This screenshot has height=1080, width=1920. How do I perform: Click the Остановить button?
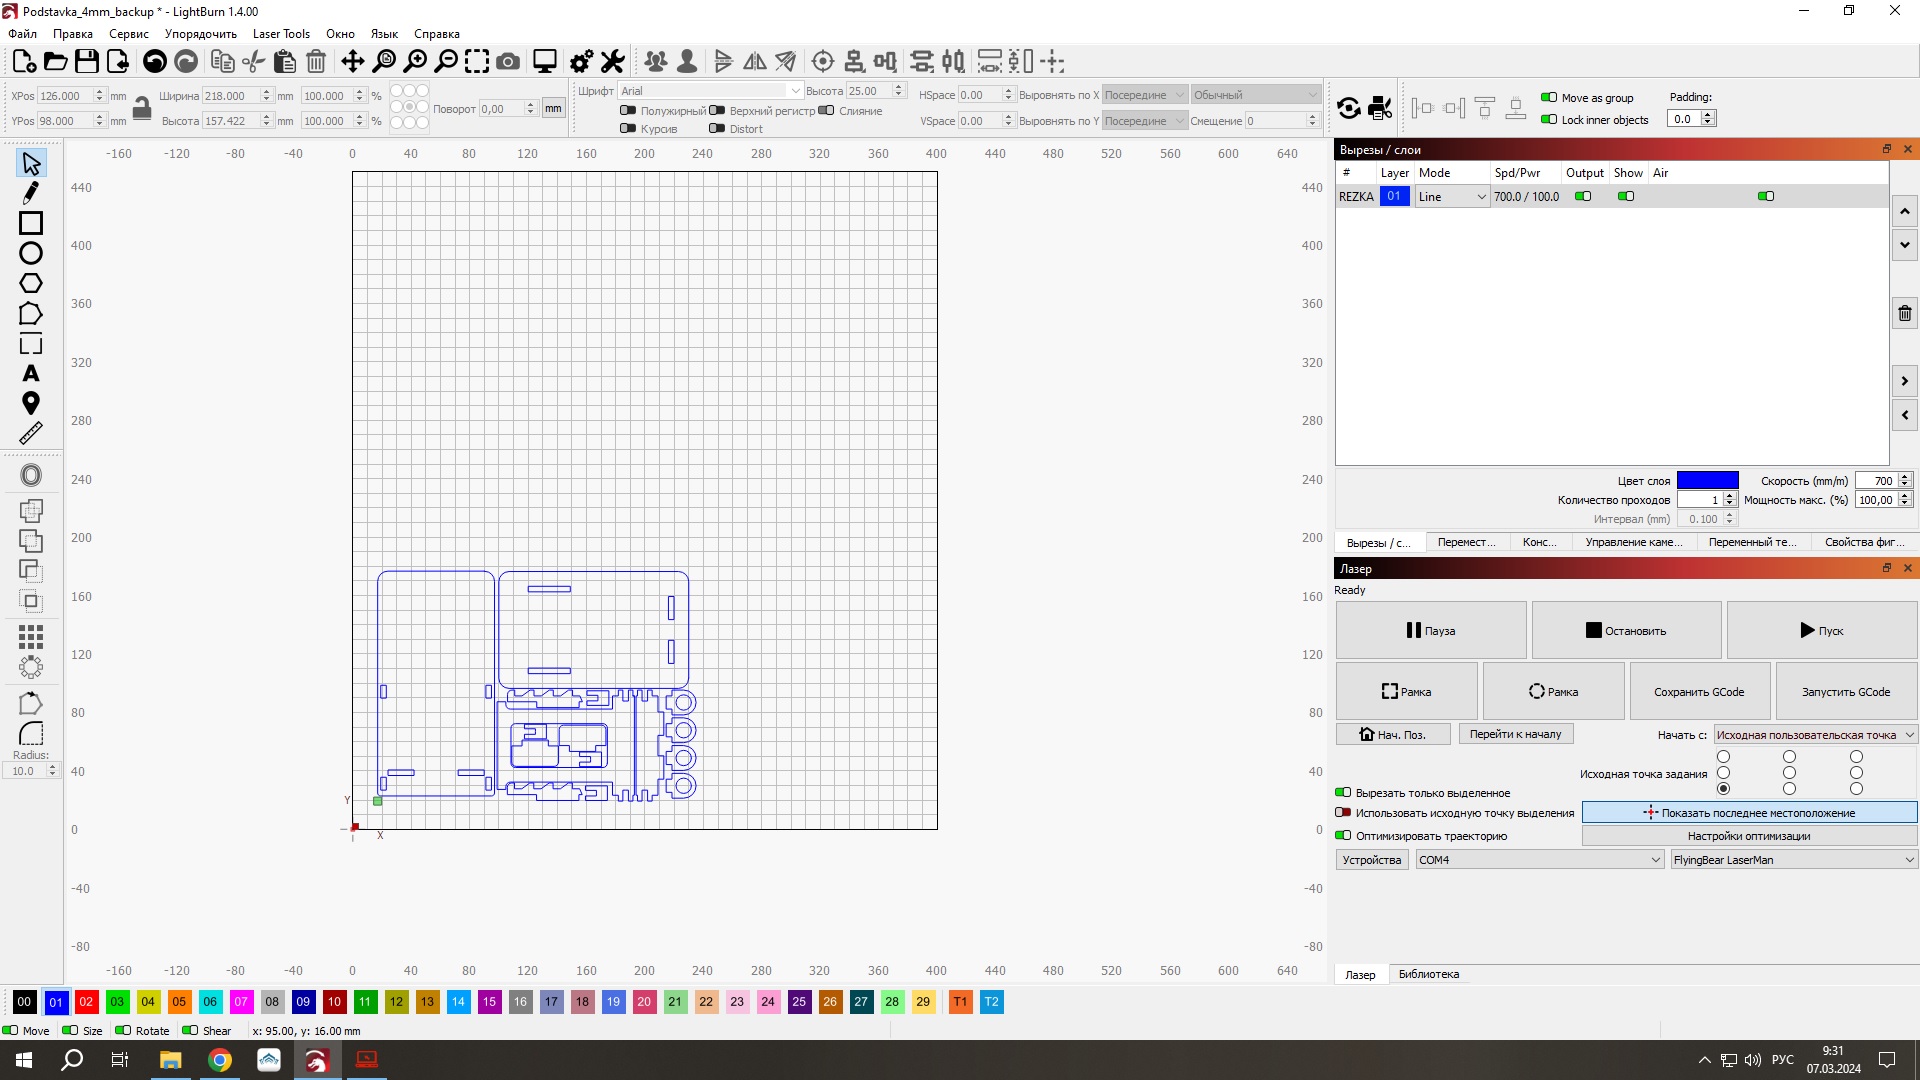[1626, 630]
